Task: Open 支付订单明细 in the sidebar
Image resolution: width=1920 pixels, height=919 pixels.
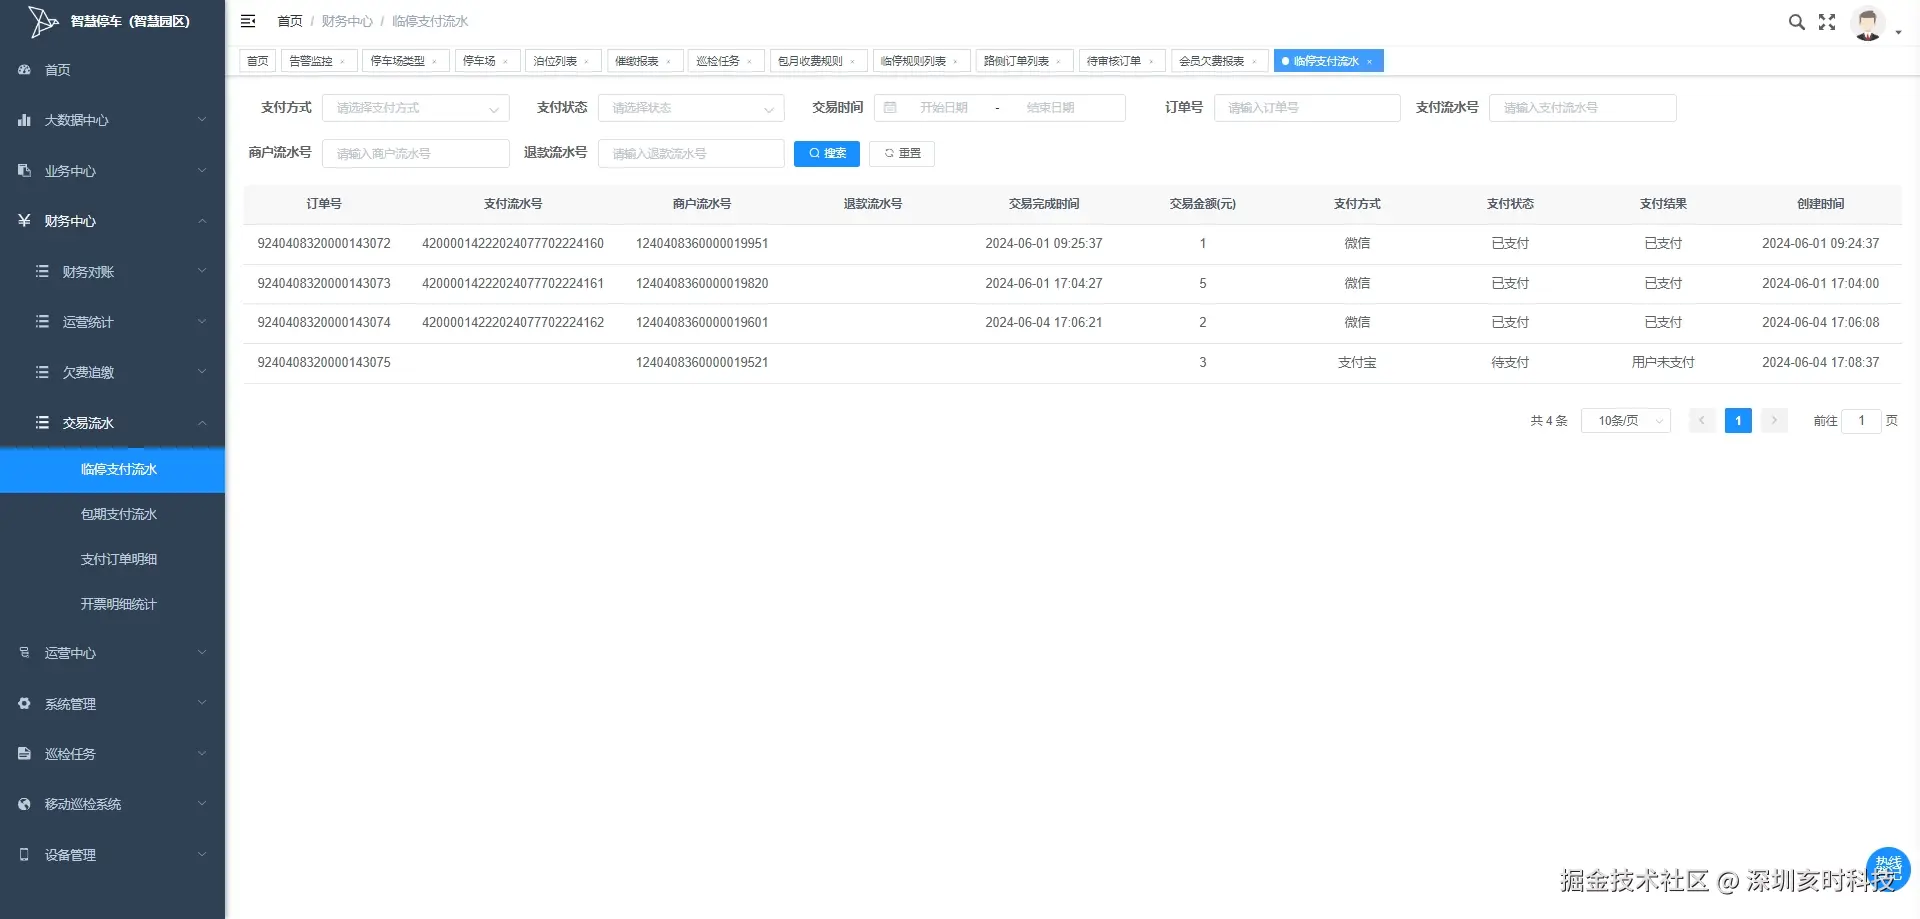Action: pyautogui.click(x=112, y=560)
